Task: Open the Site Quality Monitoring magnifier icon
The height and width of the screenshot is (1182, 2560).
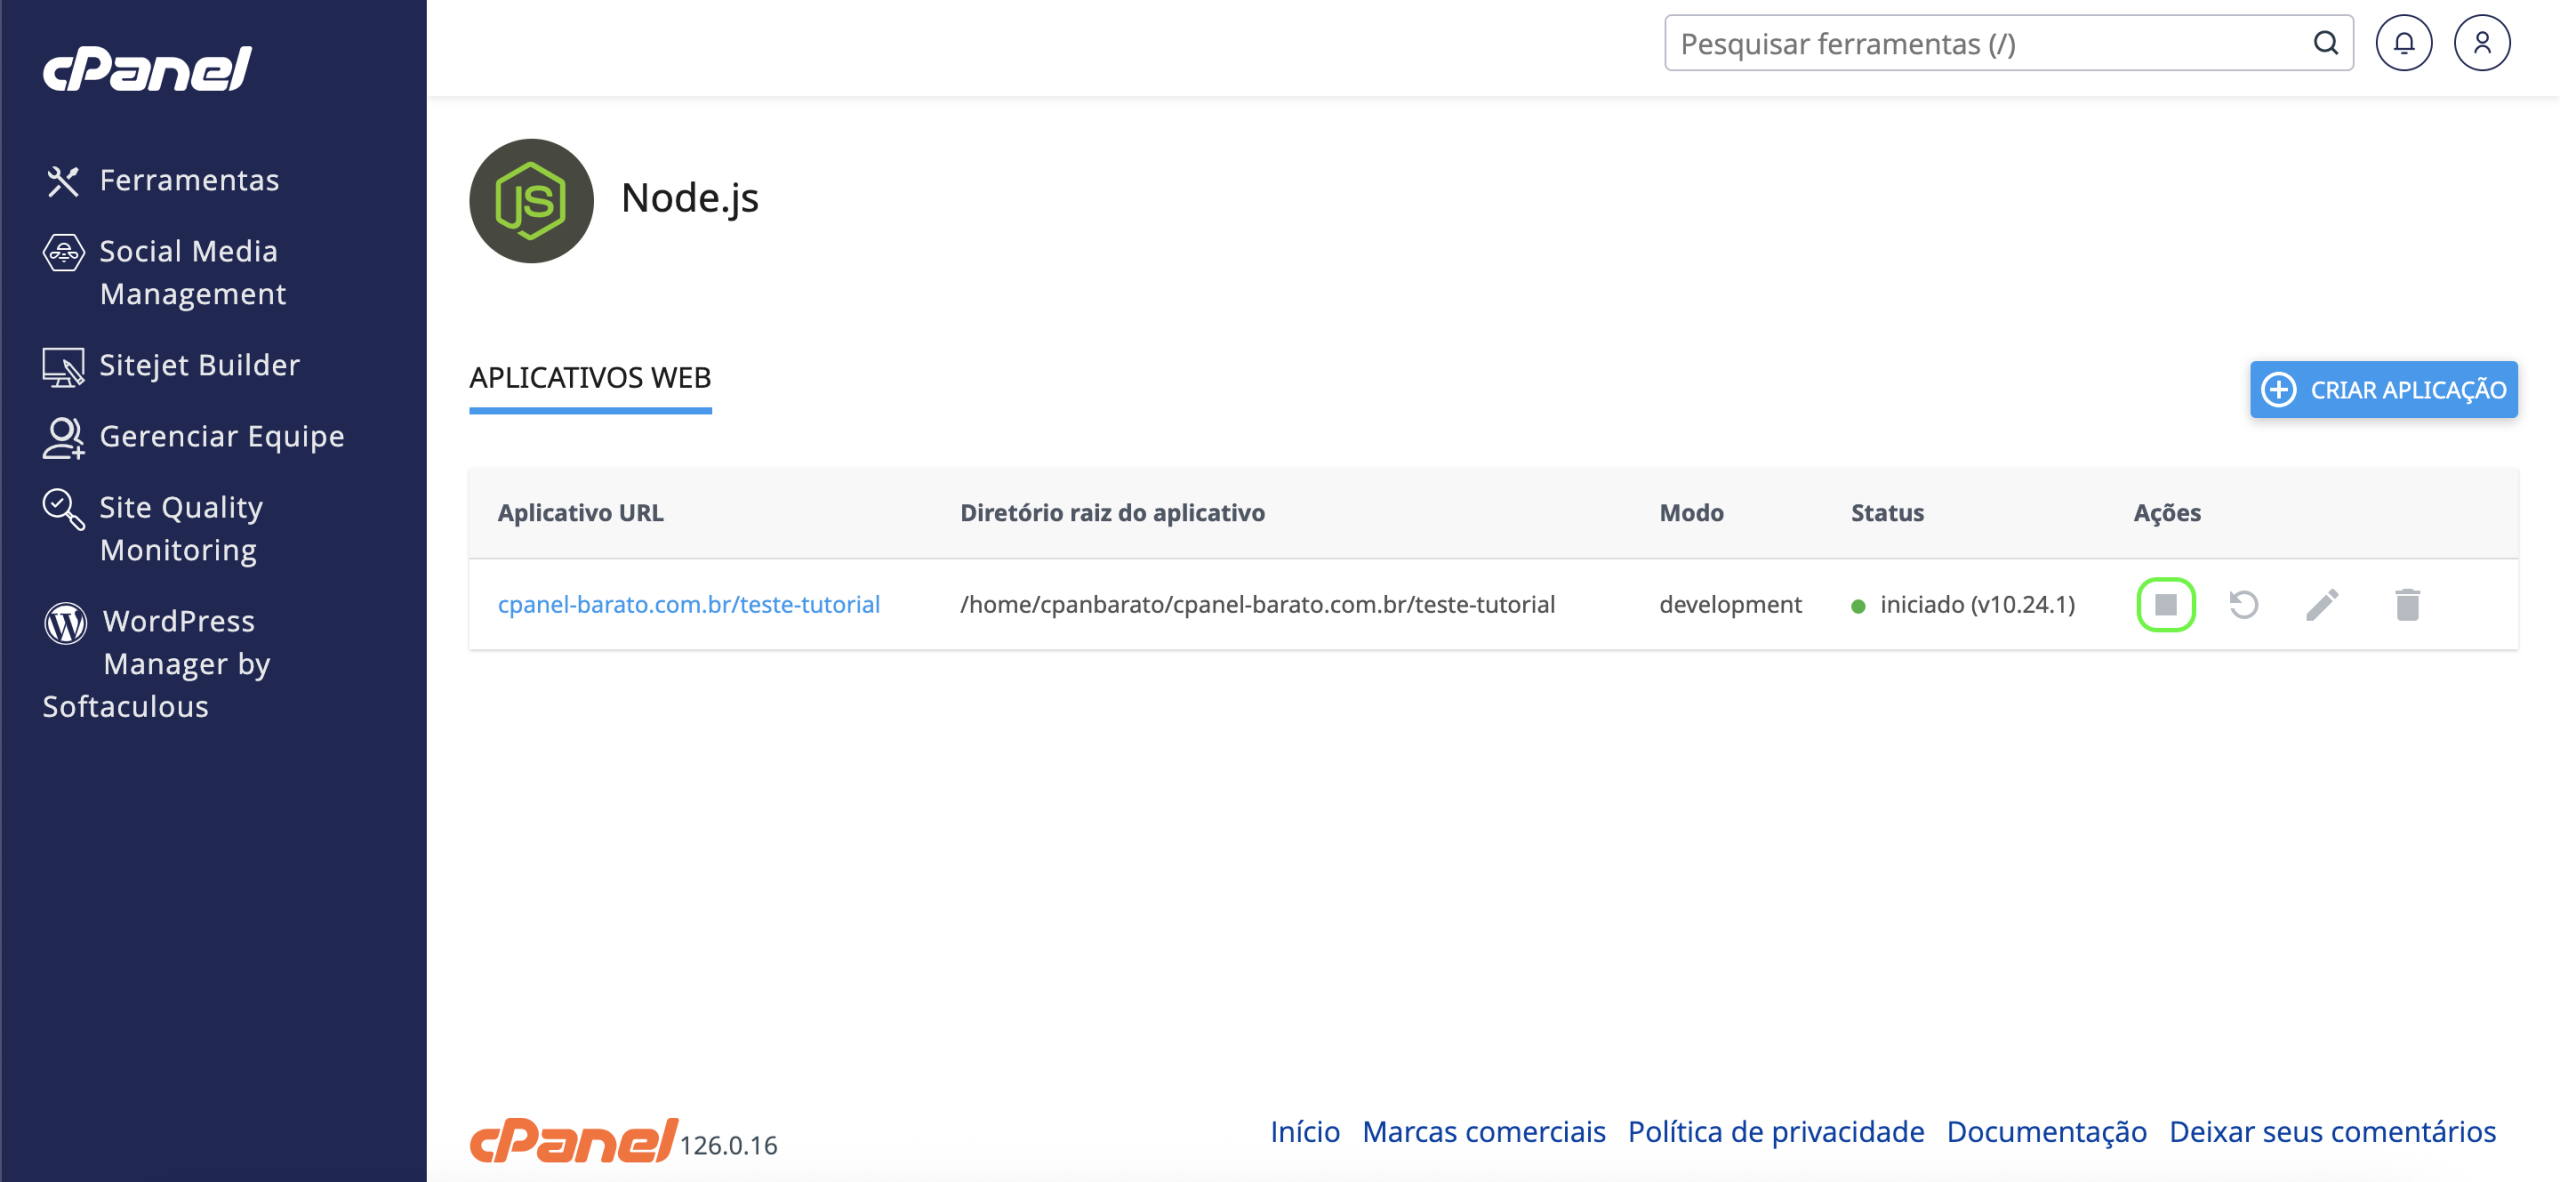Action: tap(63, 509)
